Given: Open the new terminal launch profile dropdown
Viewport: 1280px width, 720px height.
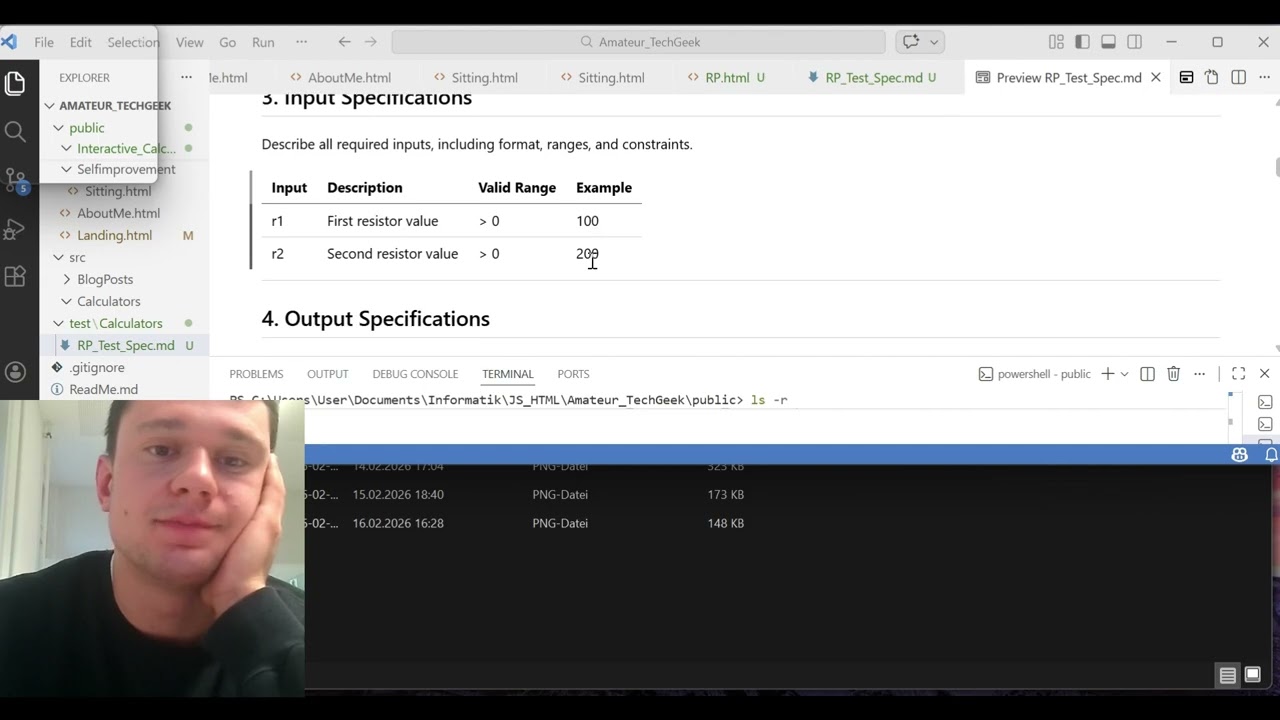Looking at the screenshot, I should 1125,373.
